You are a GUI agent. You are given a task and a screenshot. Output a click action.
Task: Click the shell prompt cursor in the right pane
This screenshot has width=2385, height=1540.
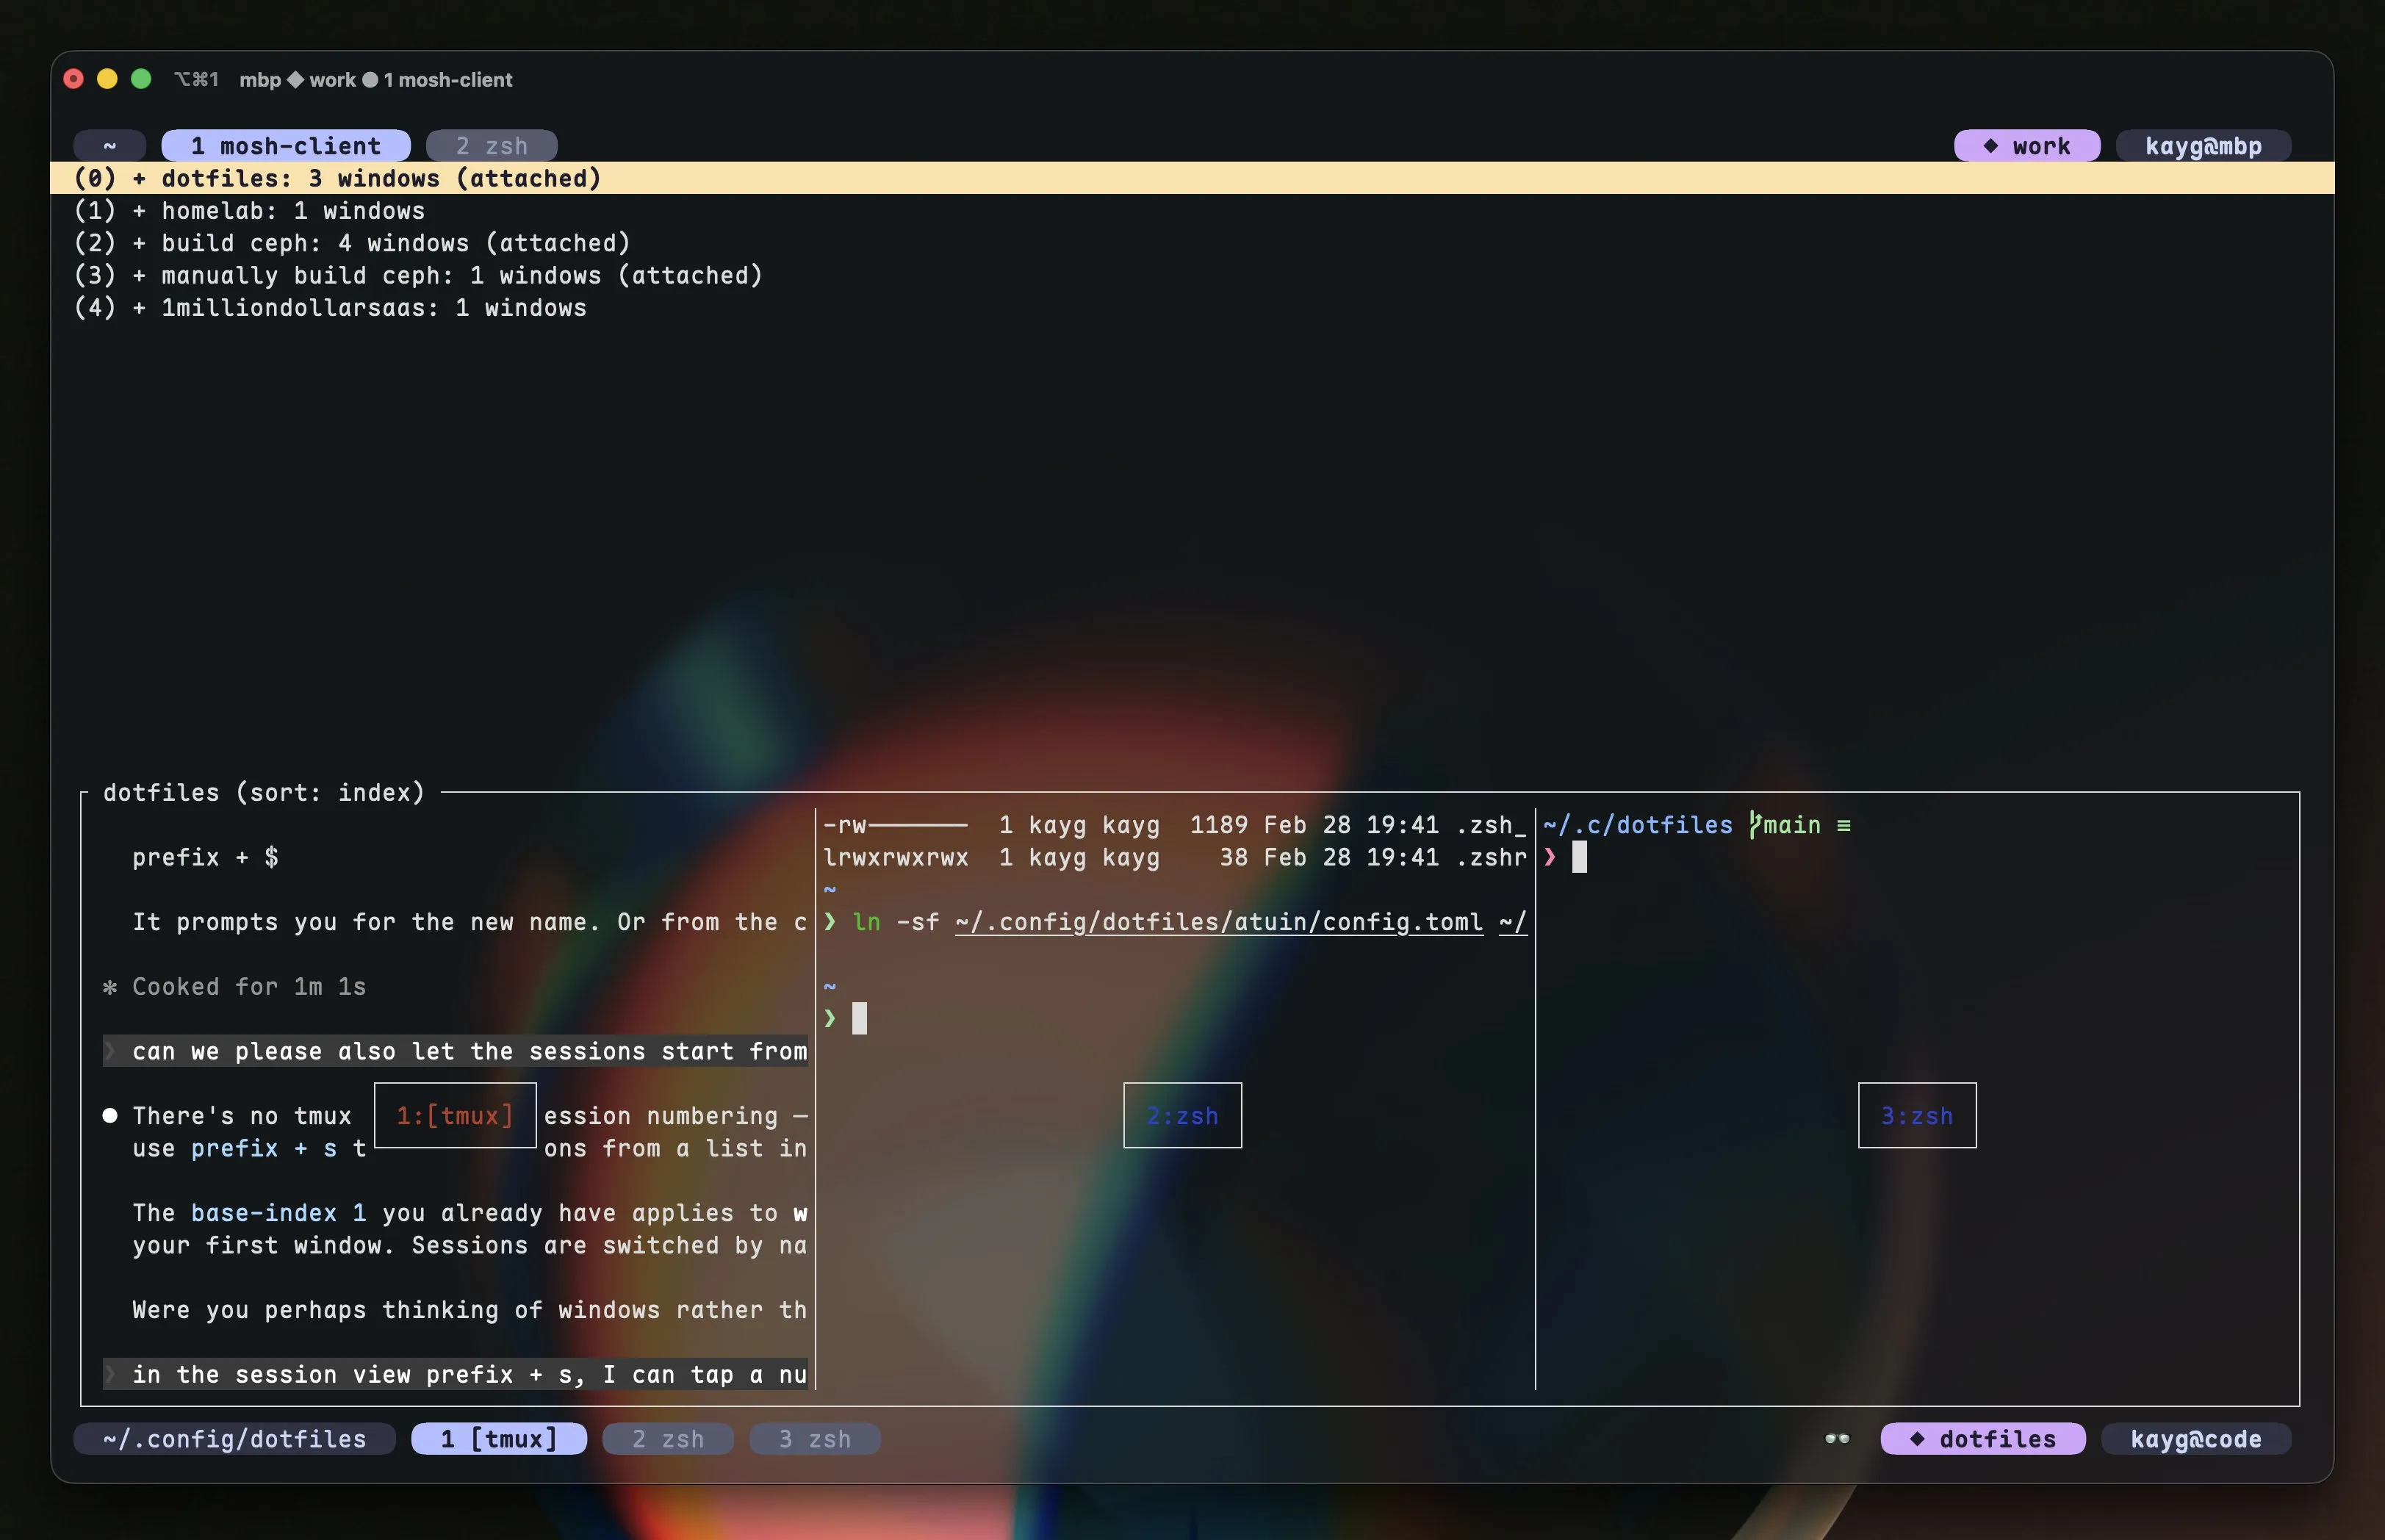click(1579, 857)
